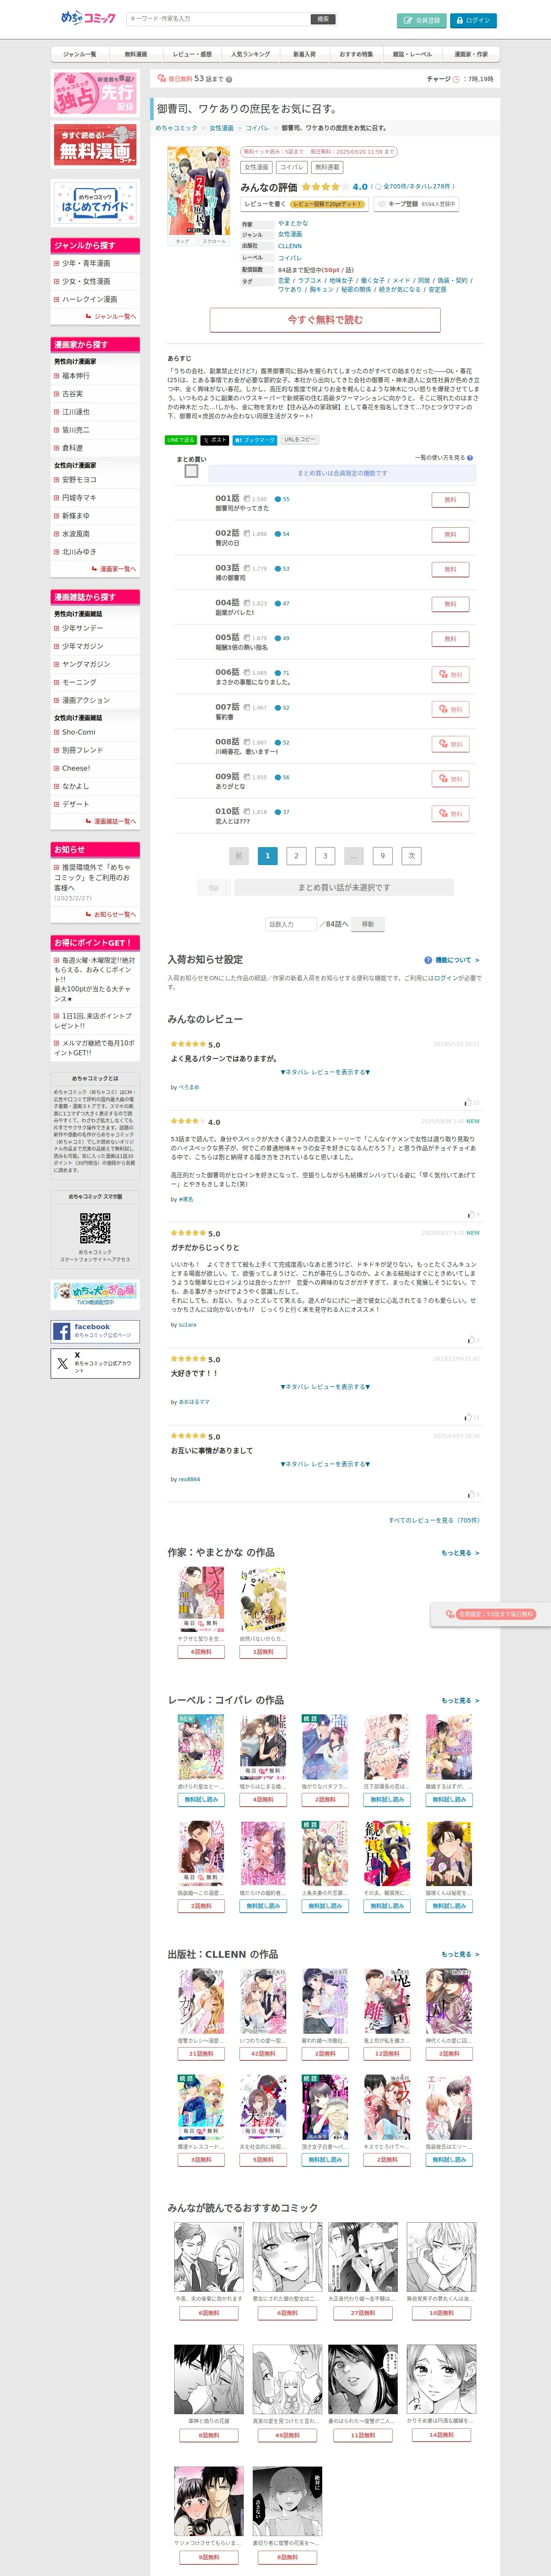Switch the viewer mode to スクロール
The height and width of the screenshot is (2576, 551).
pos(214,241)
